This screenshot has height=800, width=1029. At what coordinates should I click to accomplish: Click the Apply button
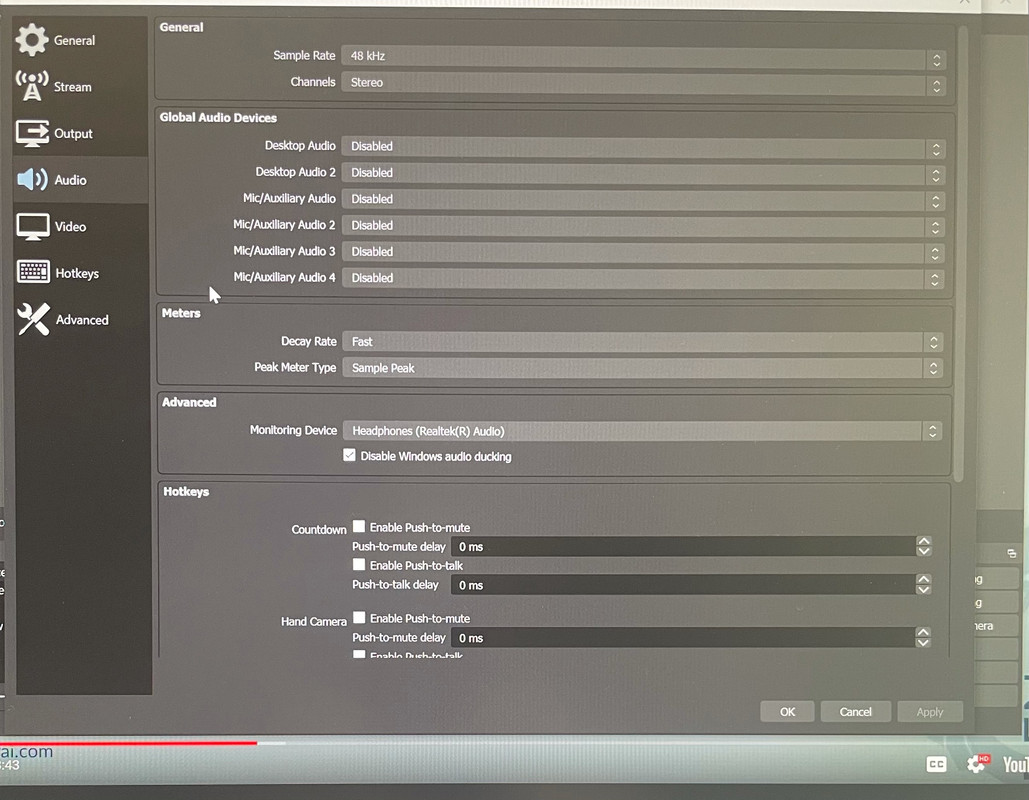[x=929, y=711]
